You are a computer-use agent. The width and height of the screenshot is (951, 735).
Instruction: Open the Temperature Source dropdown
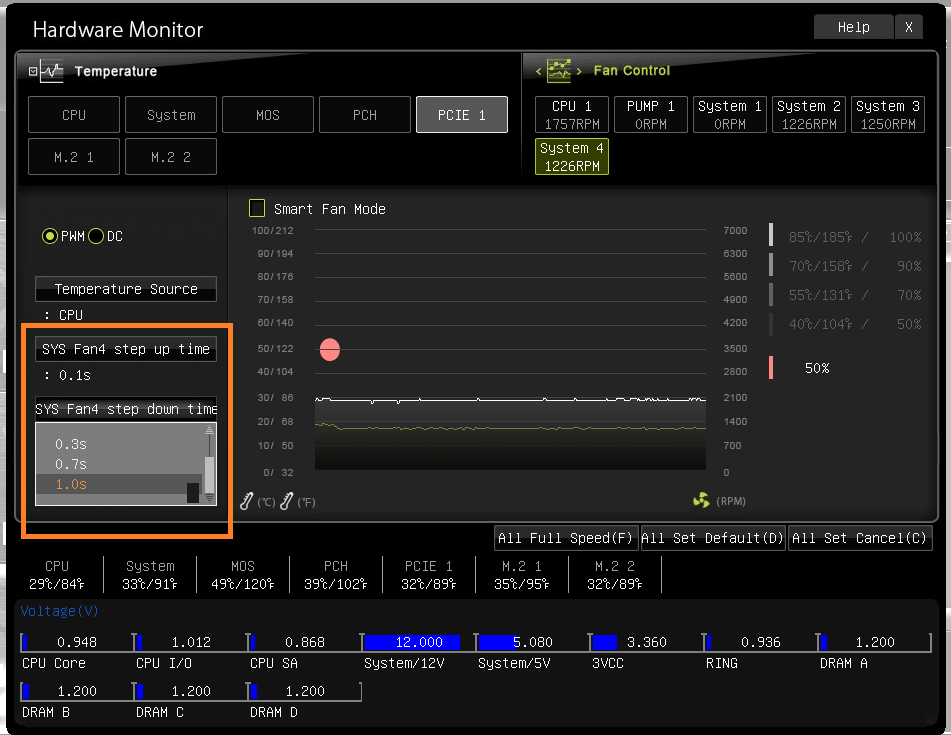tap(126, 289)
